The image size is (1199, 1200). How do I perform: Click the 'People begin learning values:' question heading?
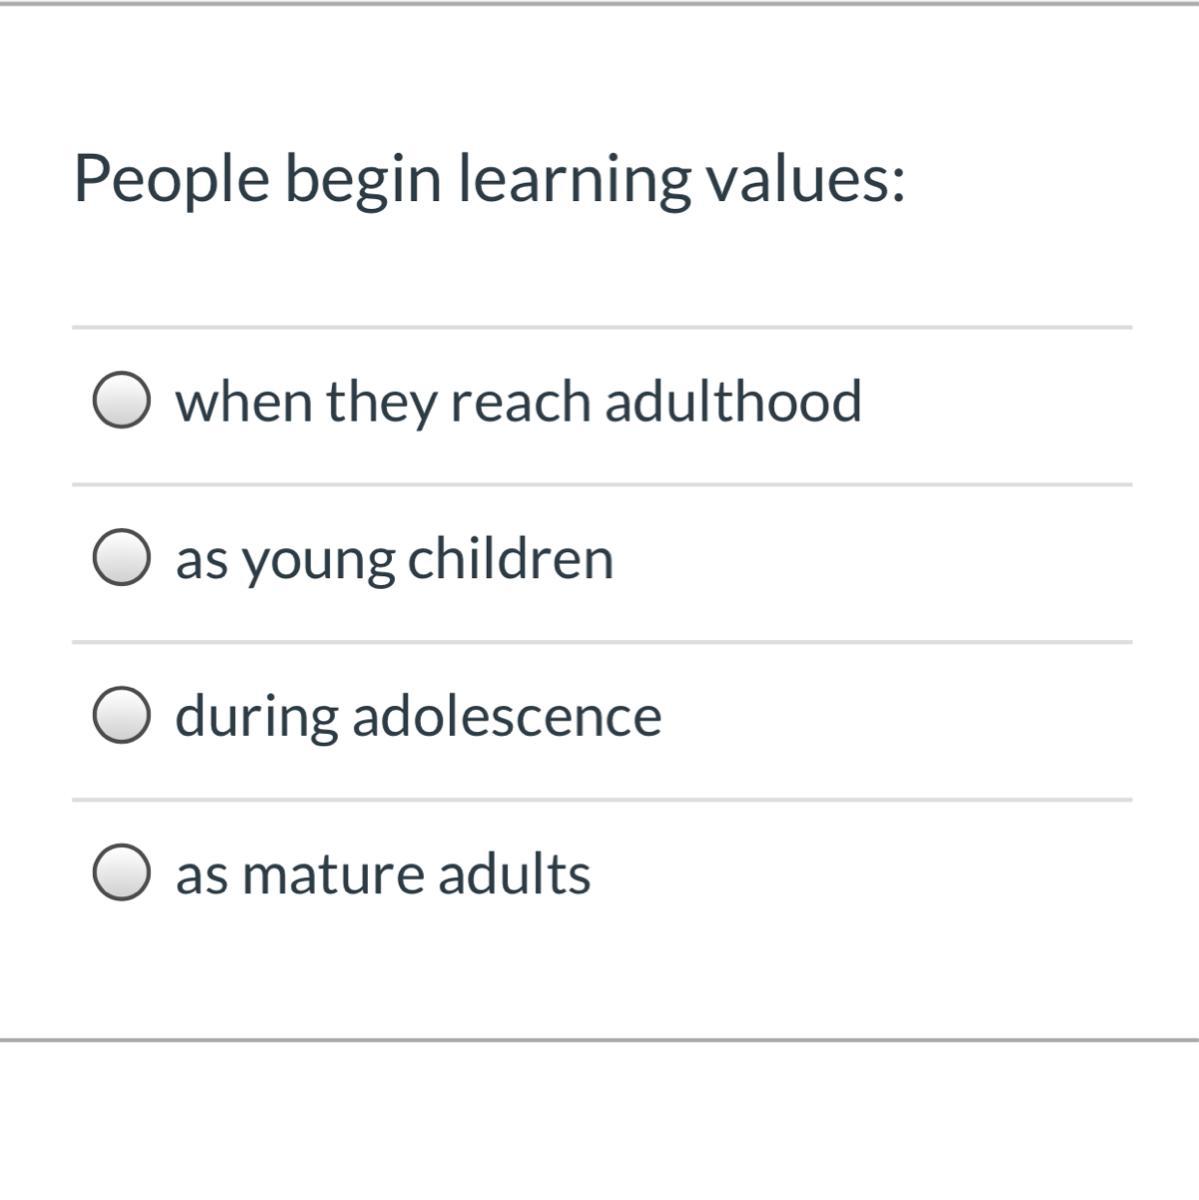pos(489,181)
